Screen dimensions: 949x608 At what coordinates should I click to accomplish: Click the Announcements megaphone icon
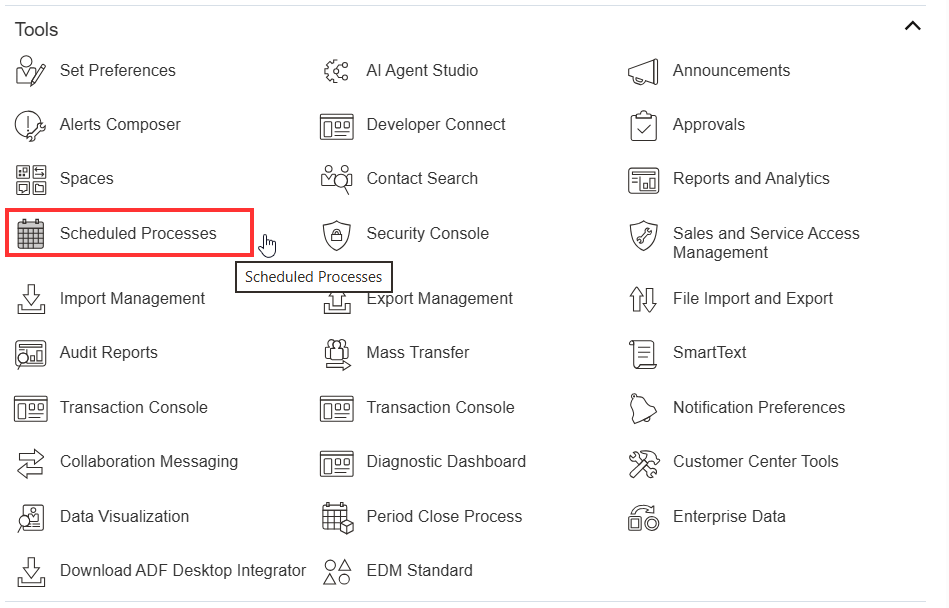643,71
